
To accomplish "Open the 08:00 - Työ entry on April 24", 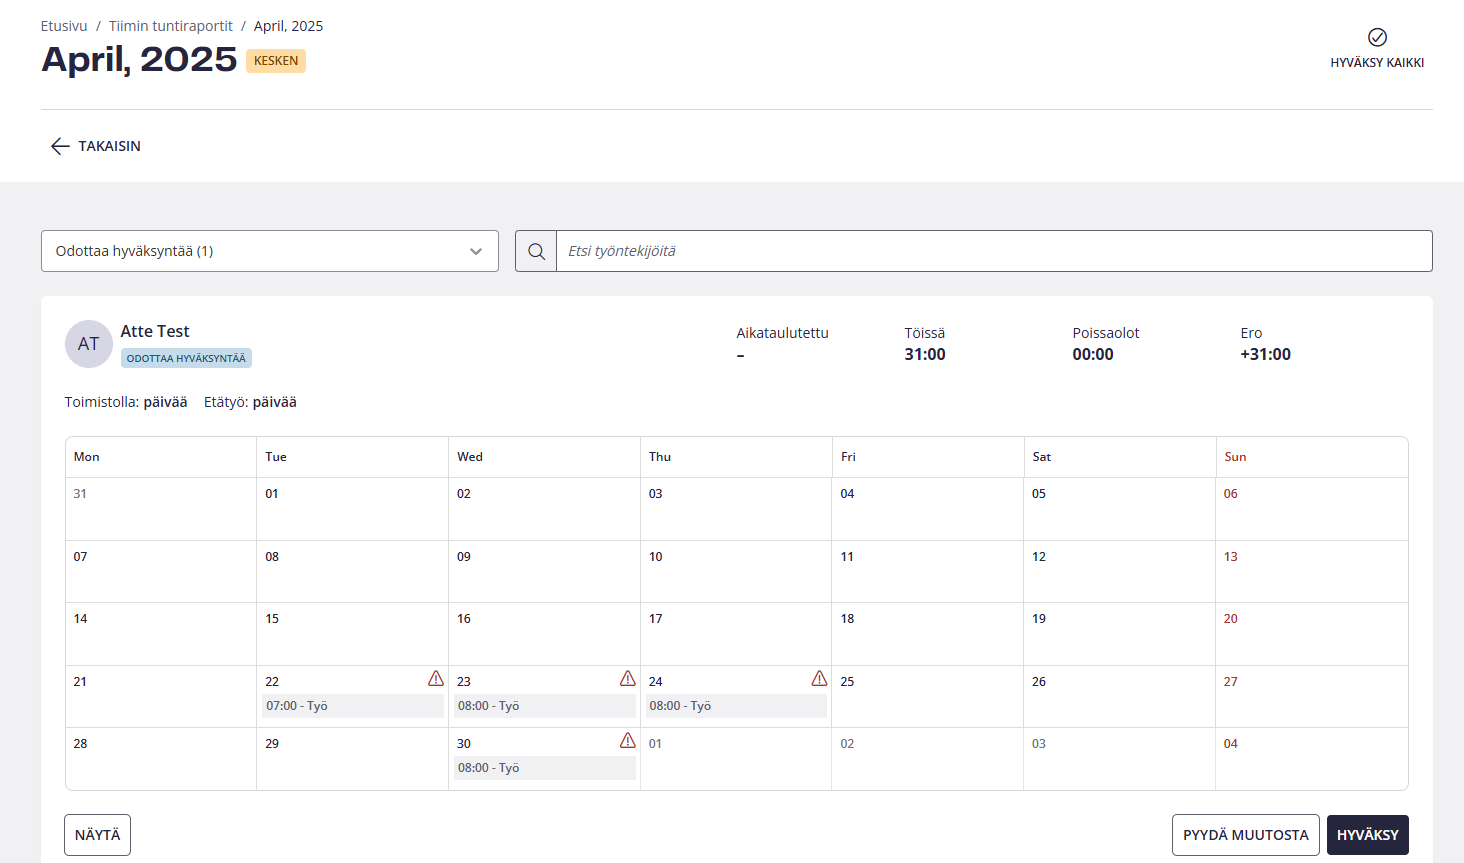I will 737,706.
